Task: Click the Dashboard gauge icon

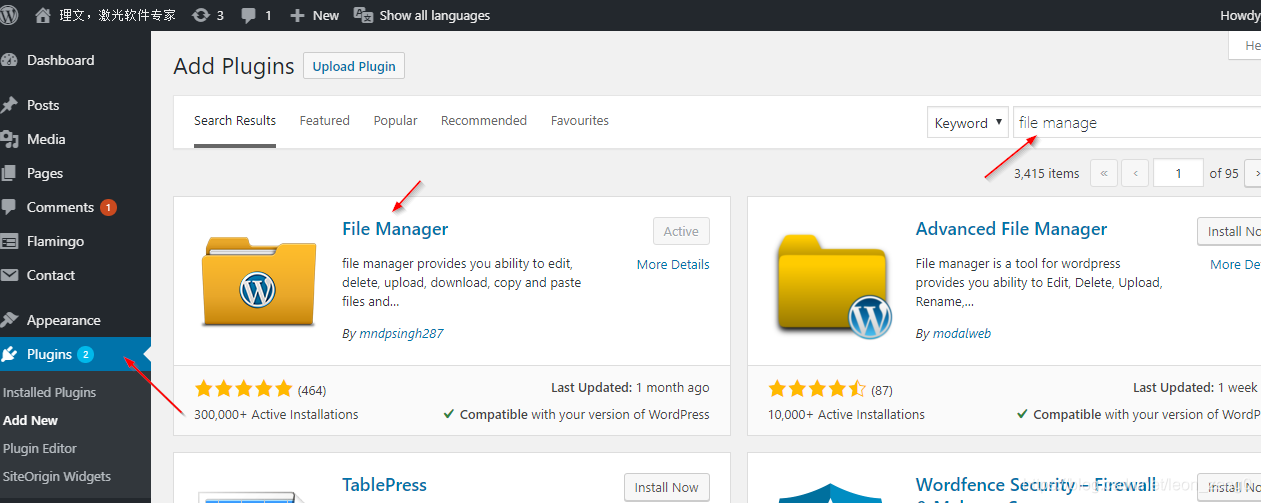Action: (9, 60)
